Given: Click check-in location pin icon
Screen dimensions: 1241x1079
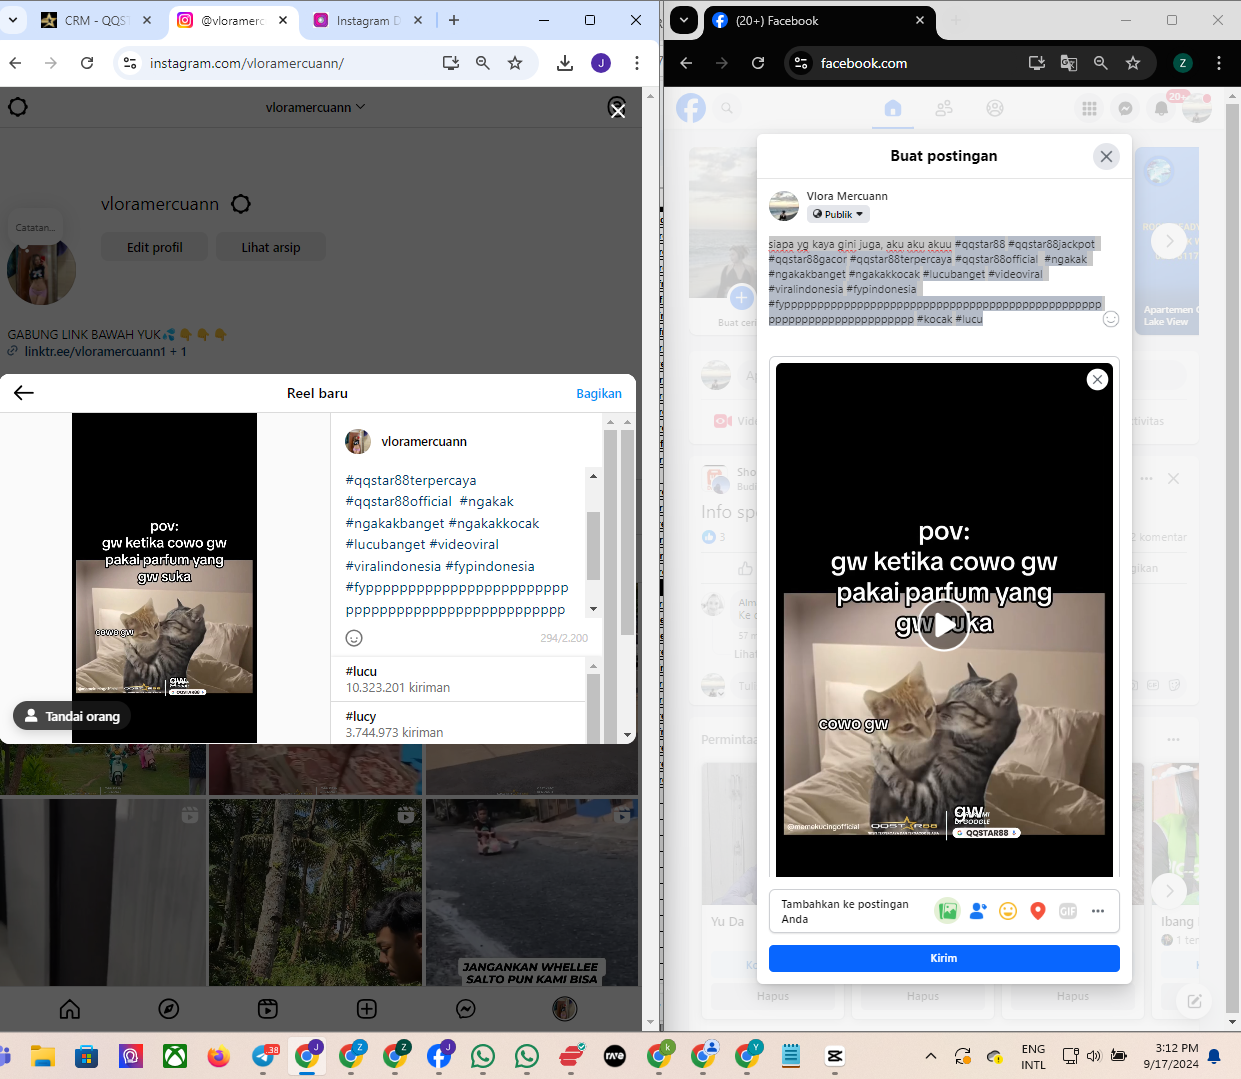Looking at the screenshot, I should point(1038,911).
